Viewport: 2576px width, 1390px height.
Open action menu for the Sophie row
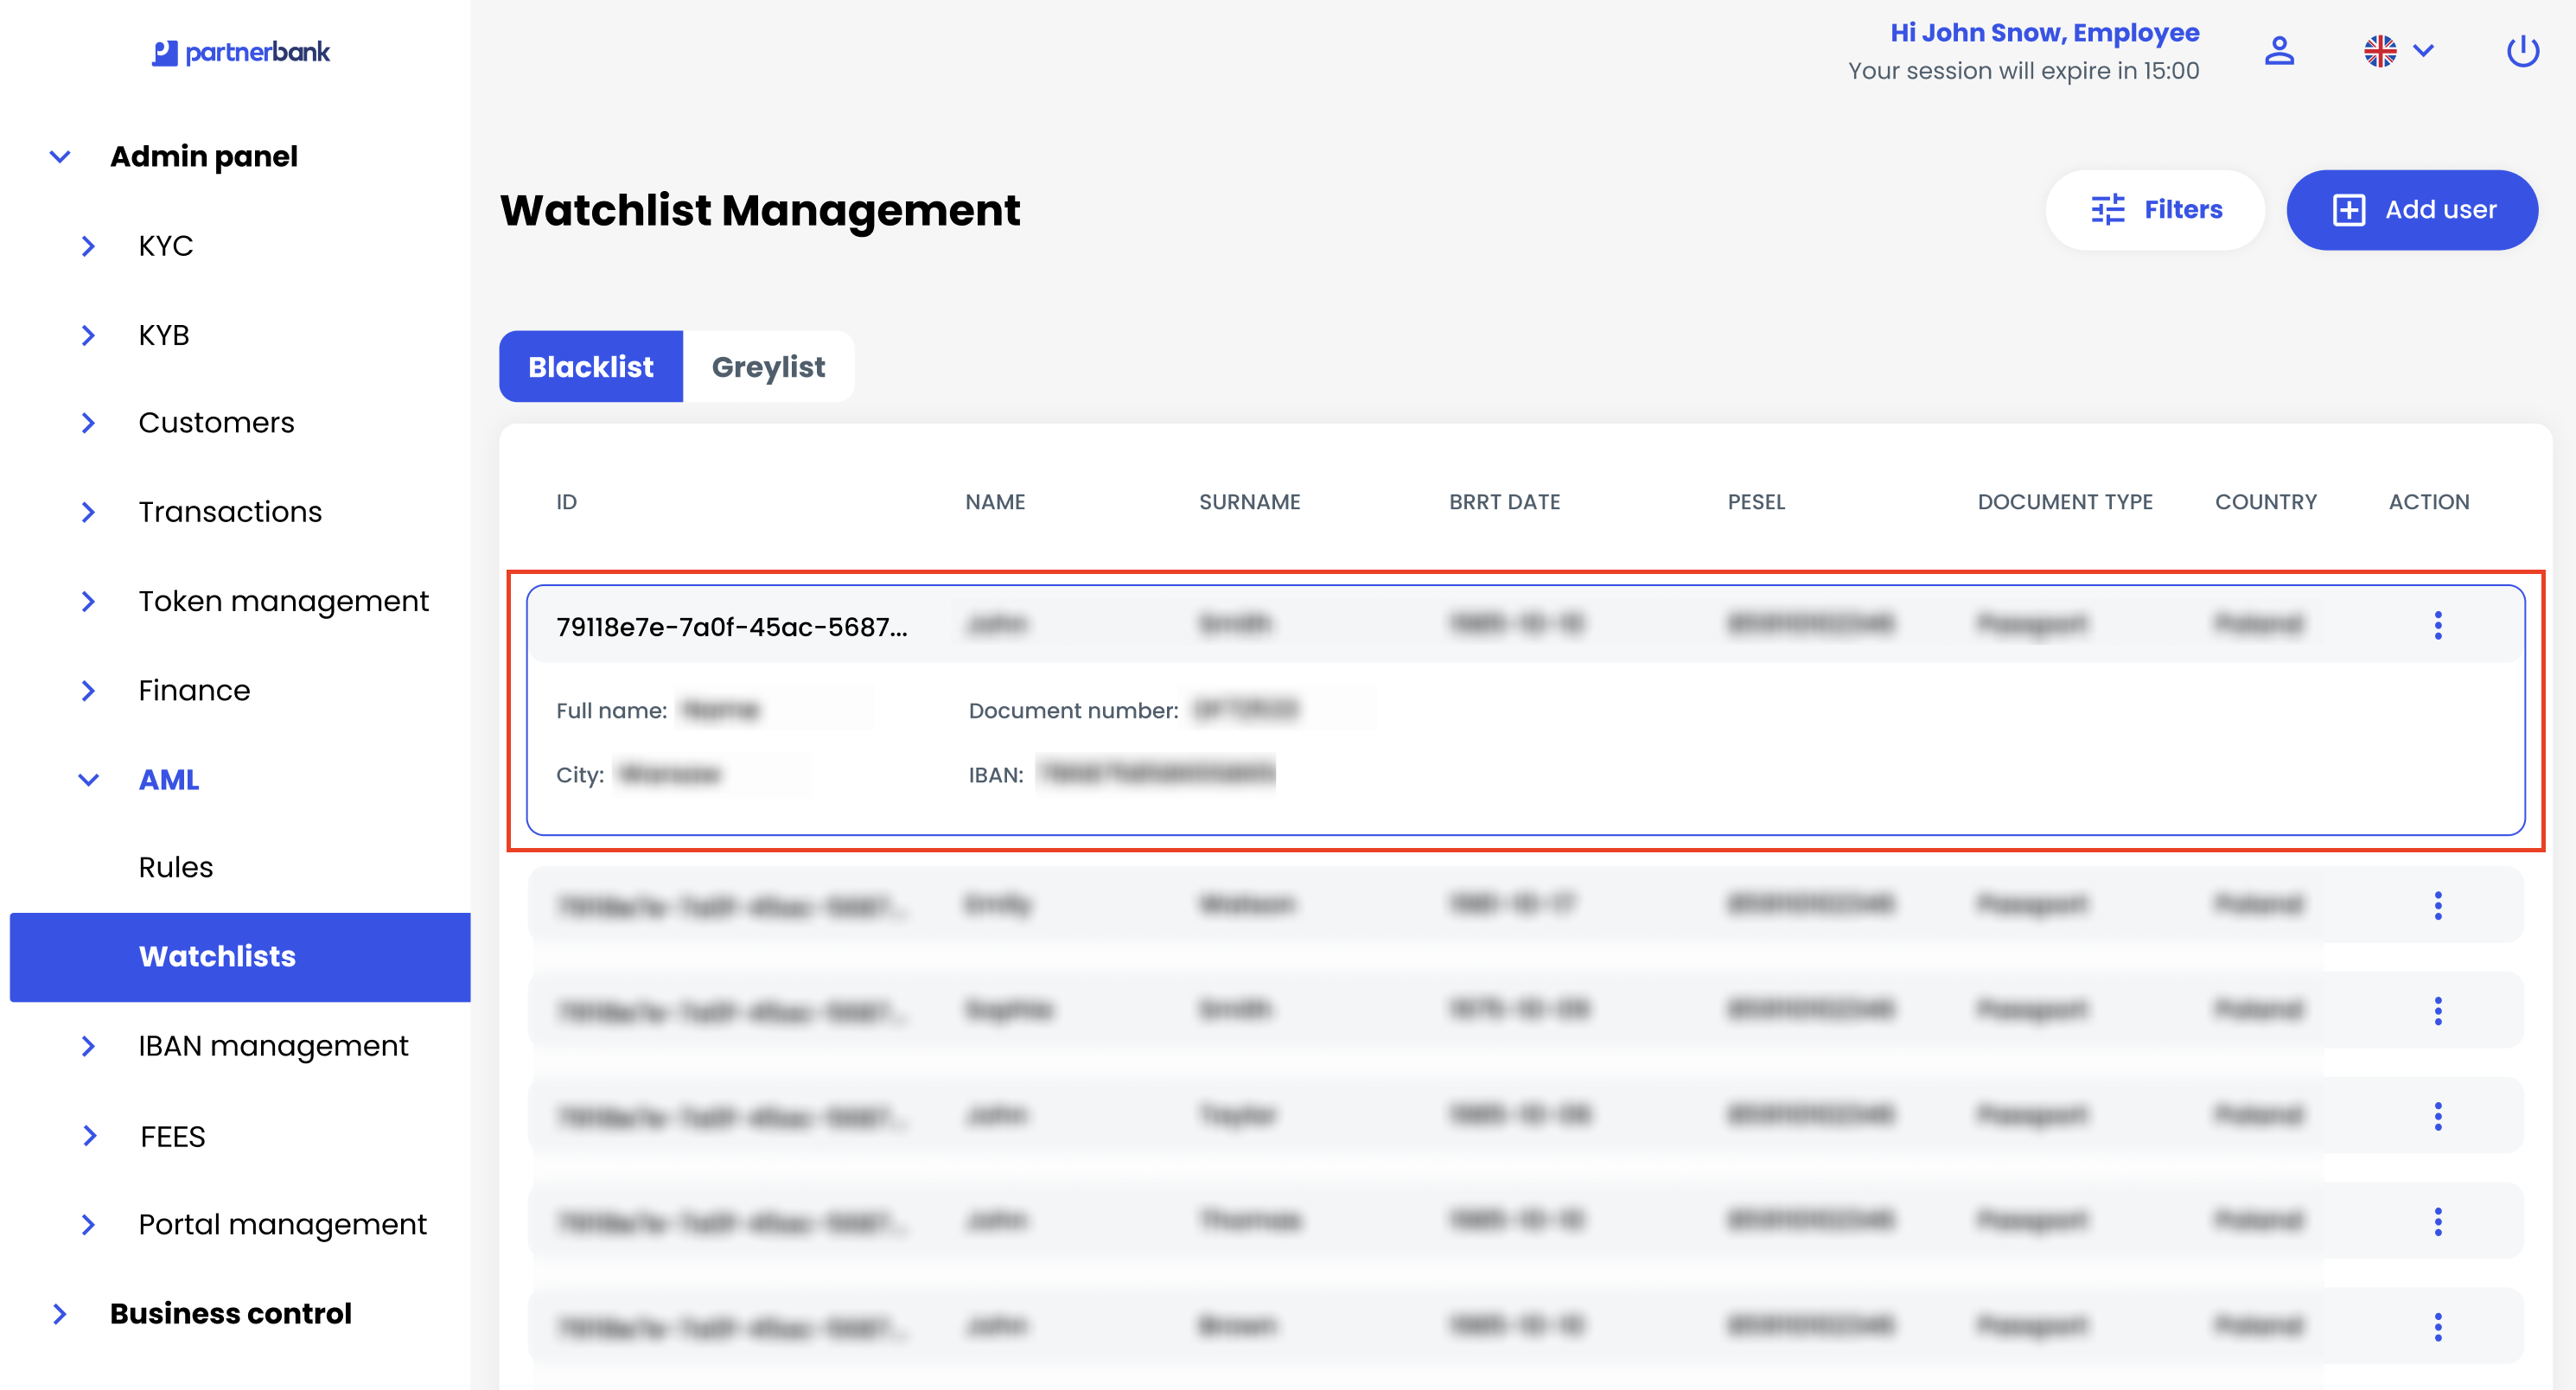pos(2437,1010)
